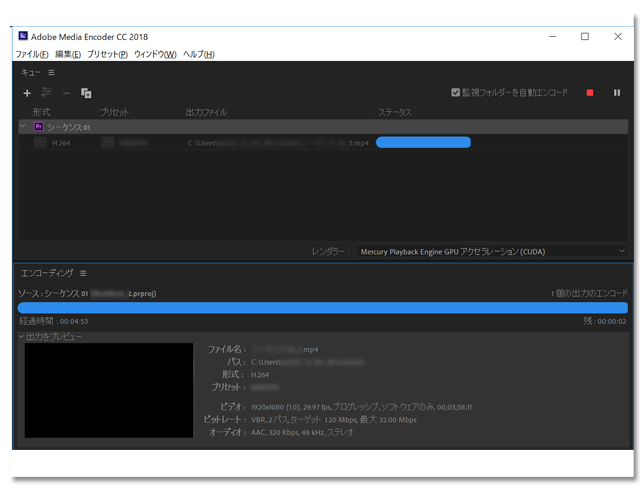Click the 残 00:00:02 remaining time readout

(x=605, y=321)
